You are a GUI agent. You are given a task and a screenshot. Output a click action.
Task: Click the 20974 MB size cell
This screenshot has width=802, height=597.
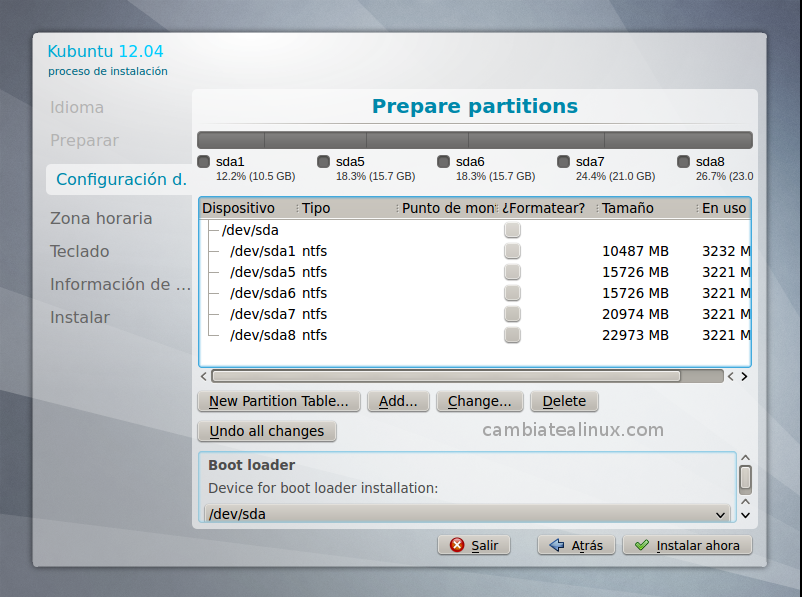(635, 314)
